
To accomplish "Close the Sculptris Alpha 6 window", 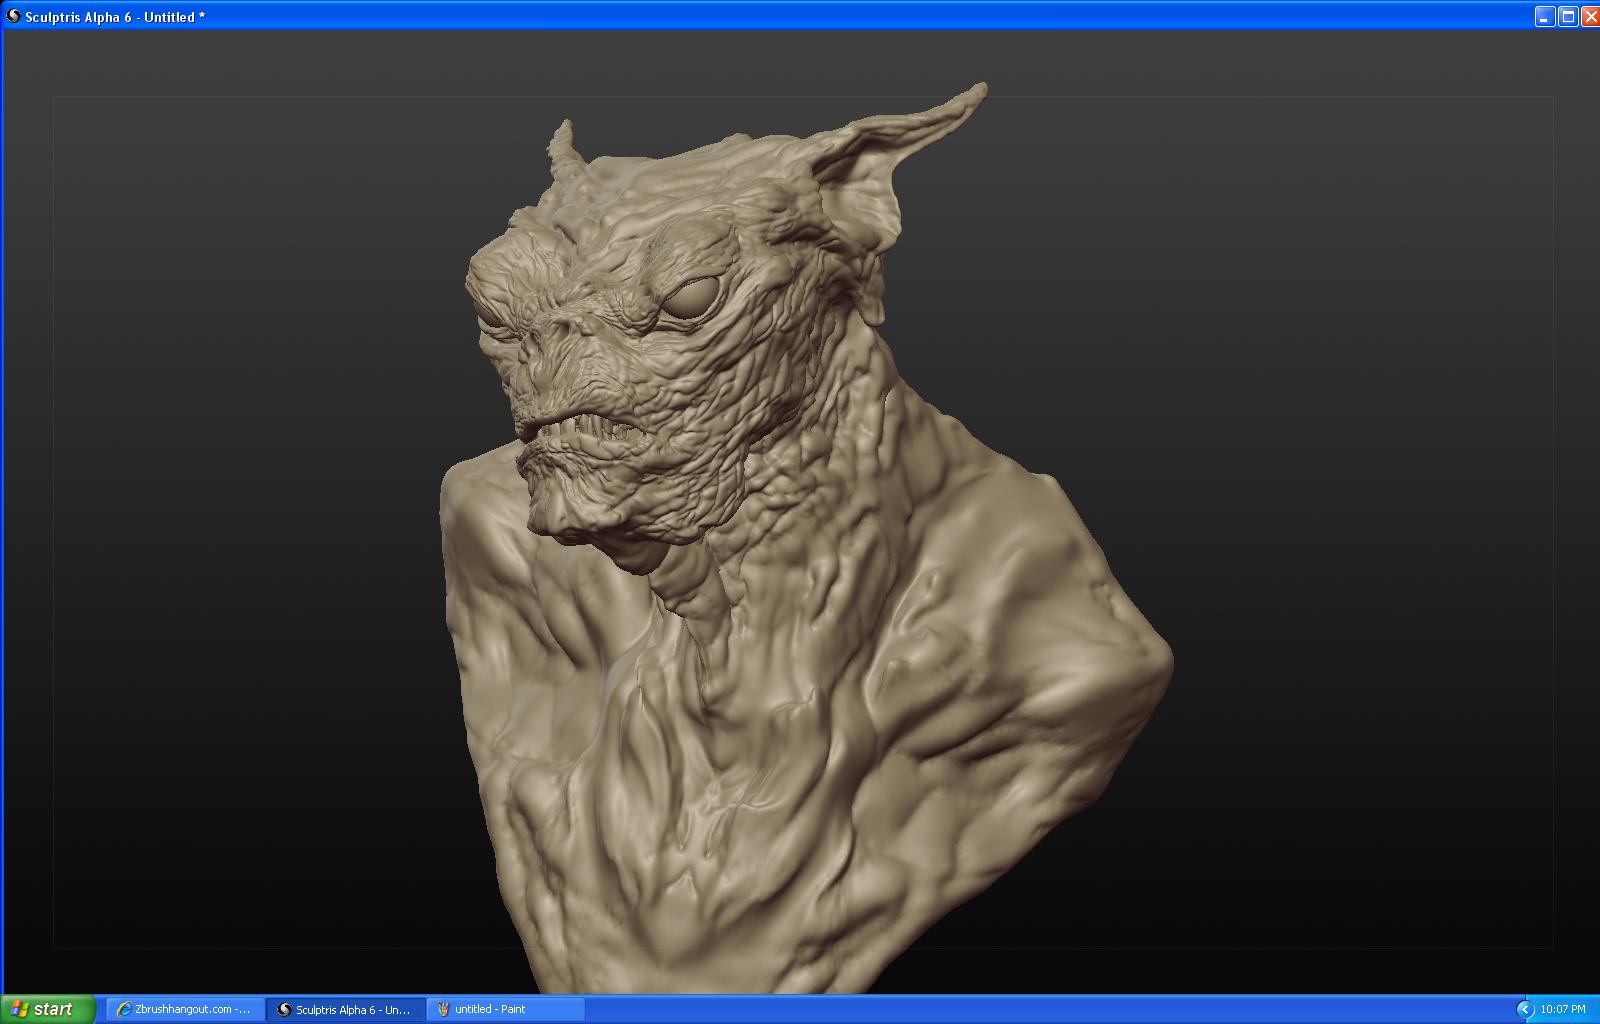I will coord(1589,16).
